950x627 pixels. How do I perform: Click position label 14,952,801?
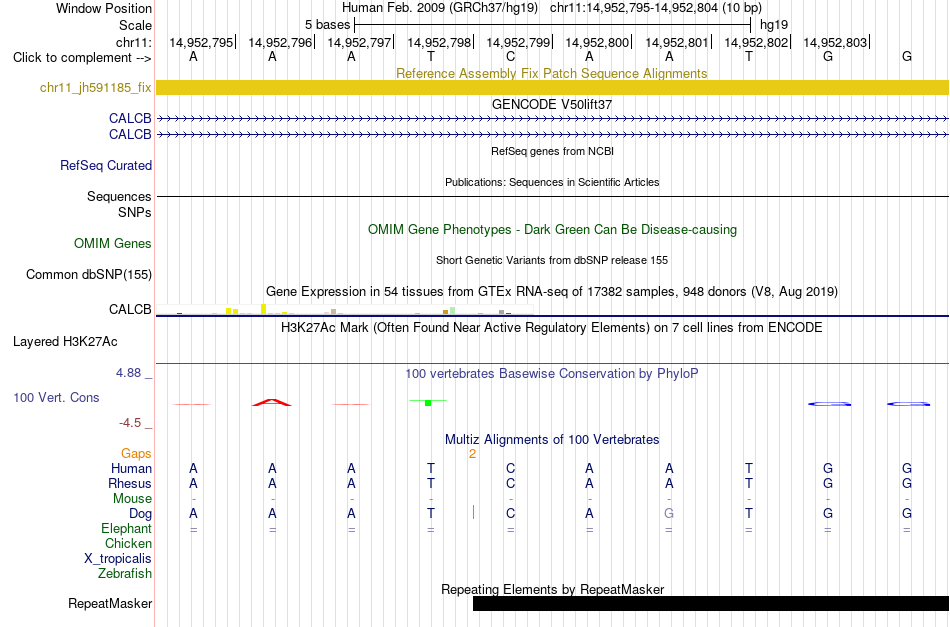(x=677, y=42)
